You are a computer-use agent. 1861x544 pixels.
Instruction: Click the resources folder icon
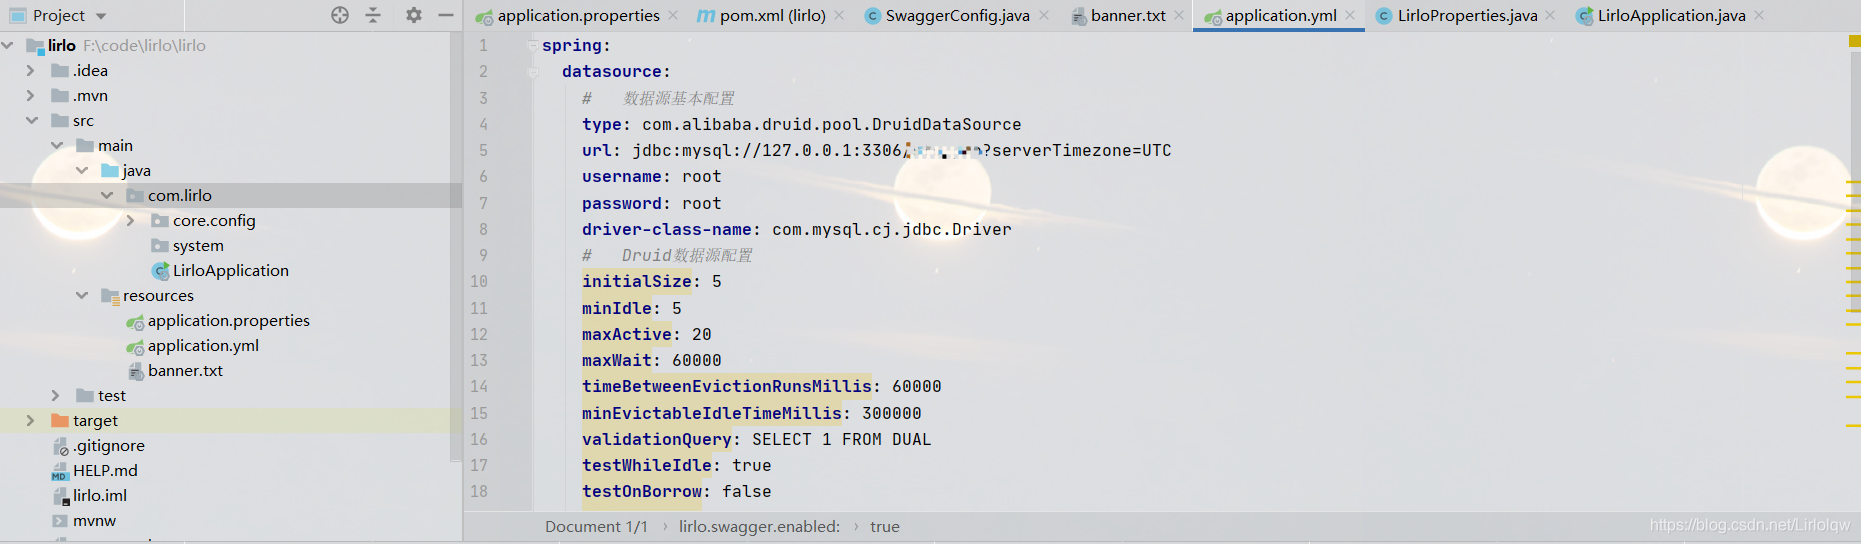click(110, 295)
